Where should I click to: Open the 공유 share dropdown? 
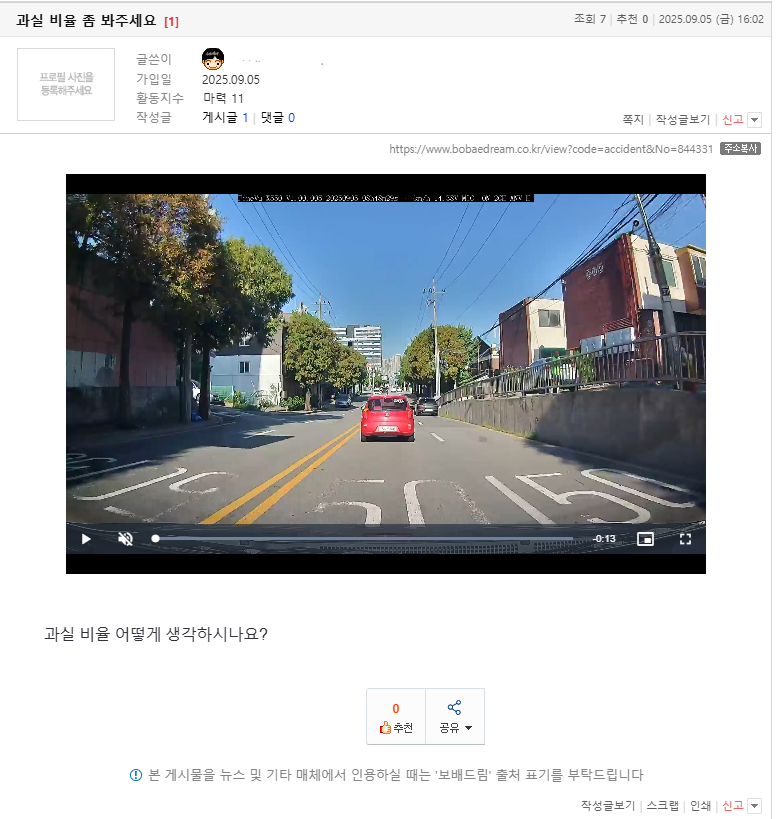(455, 717)
